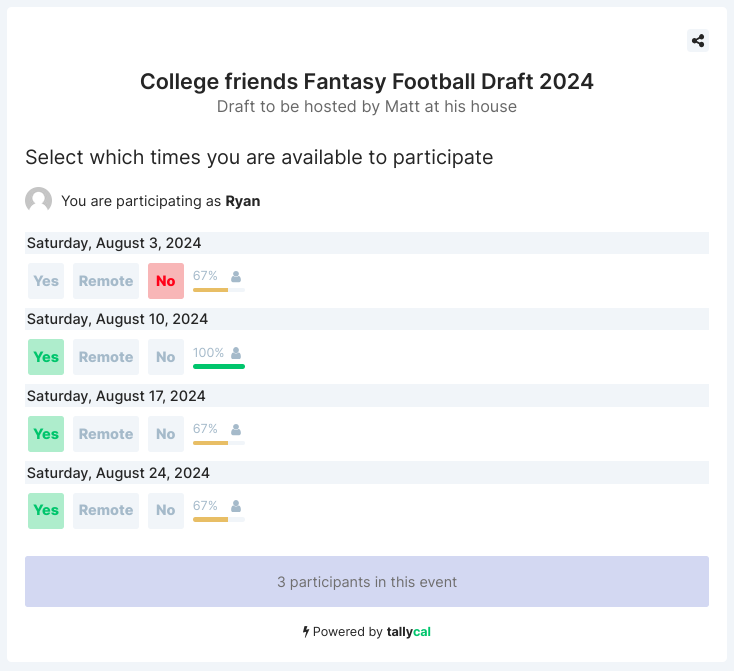Screen dimensions: 734x671
Task: Click the share icon at top right
Action: point(698,41)
